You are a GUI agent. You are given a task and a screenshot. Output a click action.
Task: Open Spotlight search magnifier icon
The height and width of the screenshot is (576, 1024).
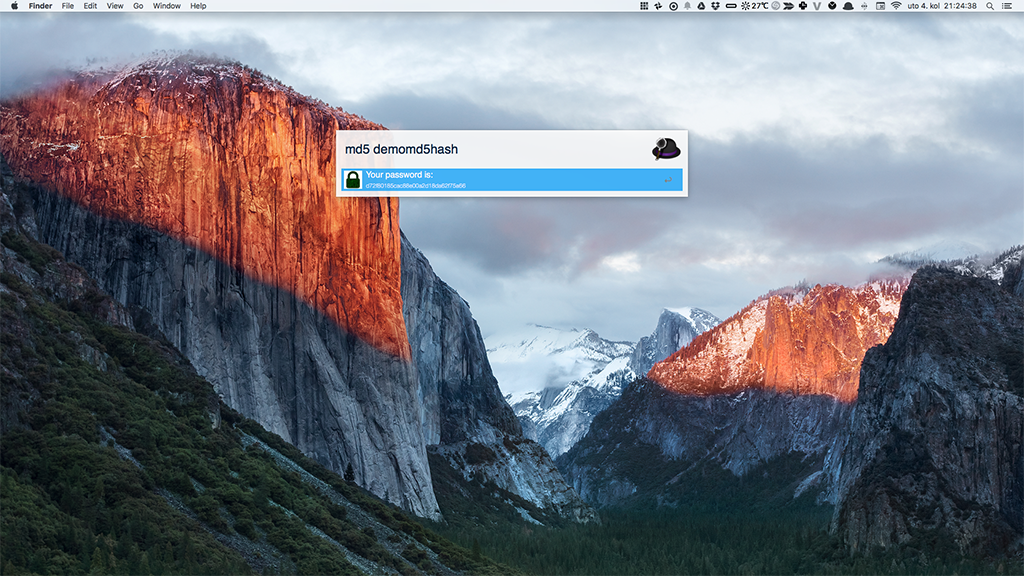[x=990, y=6]
